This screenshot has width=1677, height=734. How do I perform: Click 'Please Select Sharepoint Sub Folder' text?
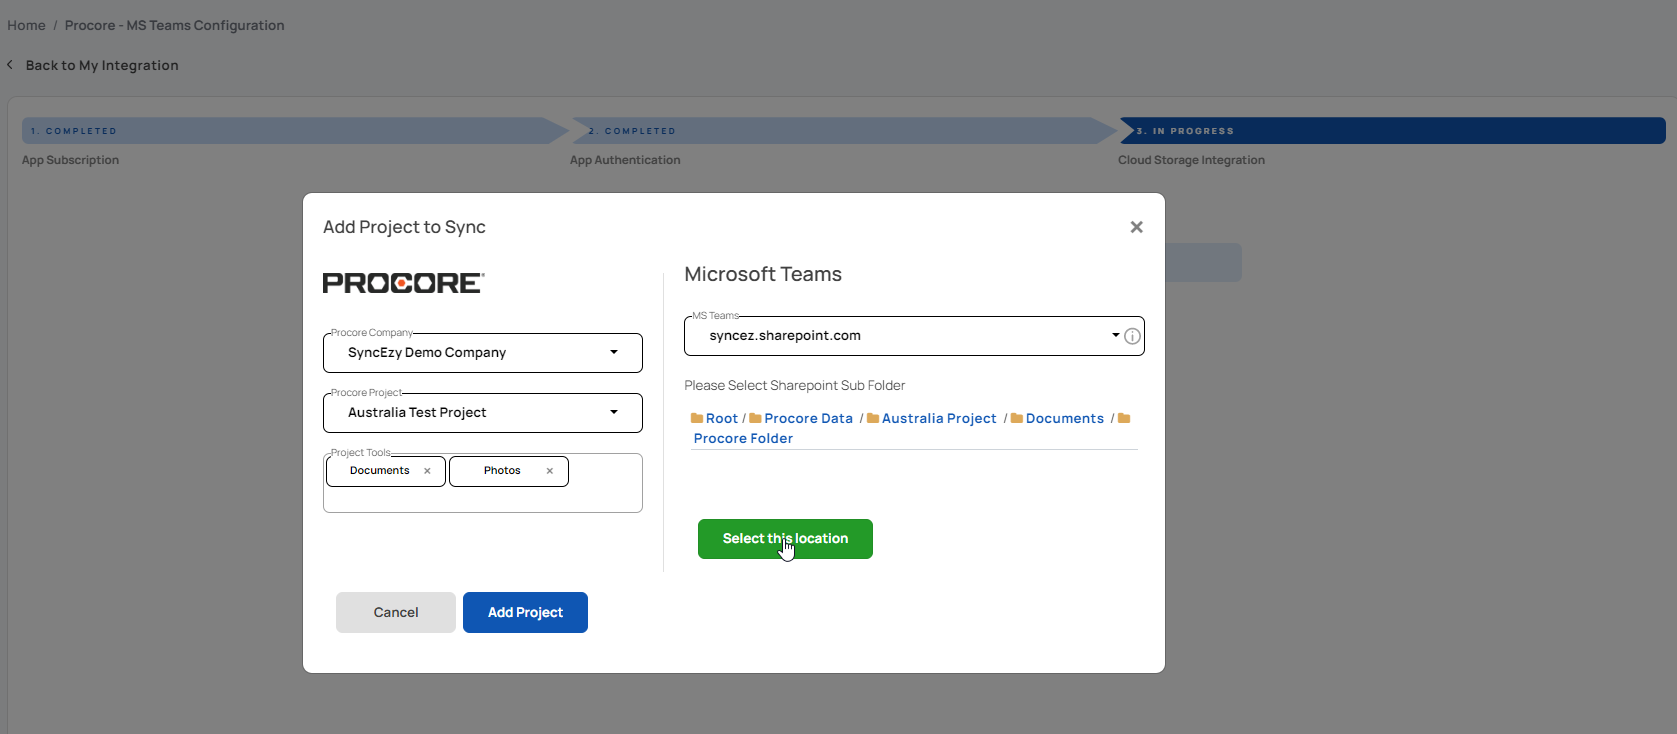click(795, 386)
